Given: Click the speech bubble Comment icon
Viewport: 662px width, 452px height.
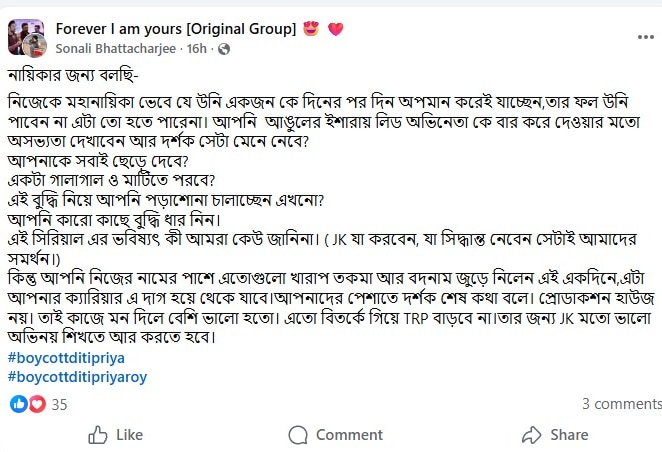Looking at the screenshot, I should click(298, 435).
